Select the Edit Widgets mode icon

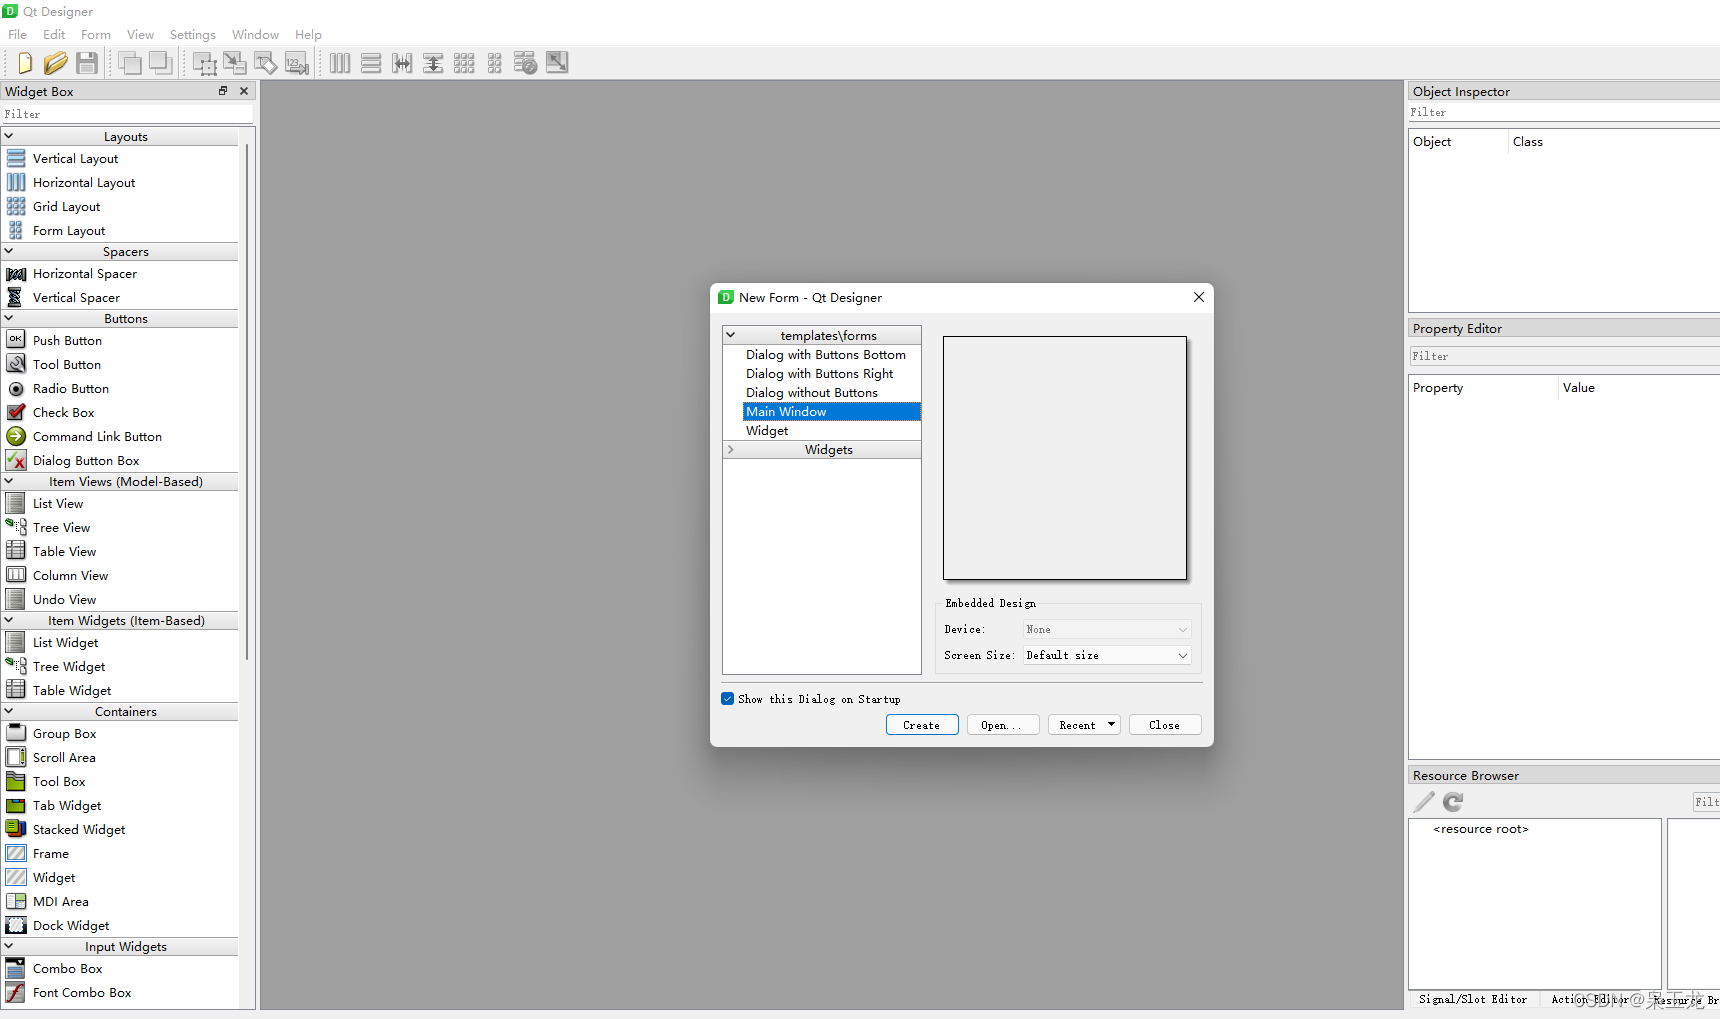click(x=205, y=63)
